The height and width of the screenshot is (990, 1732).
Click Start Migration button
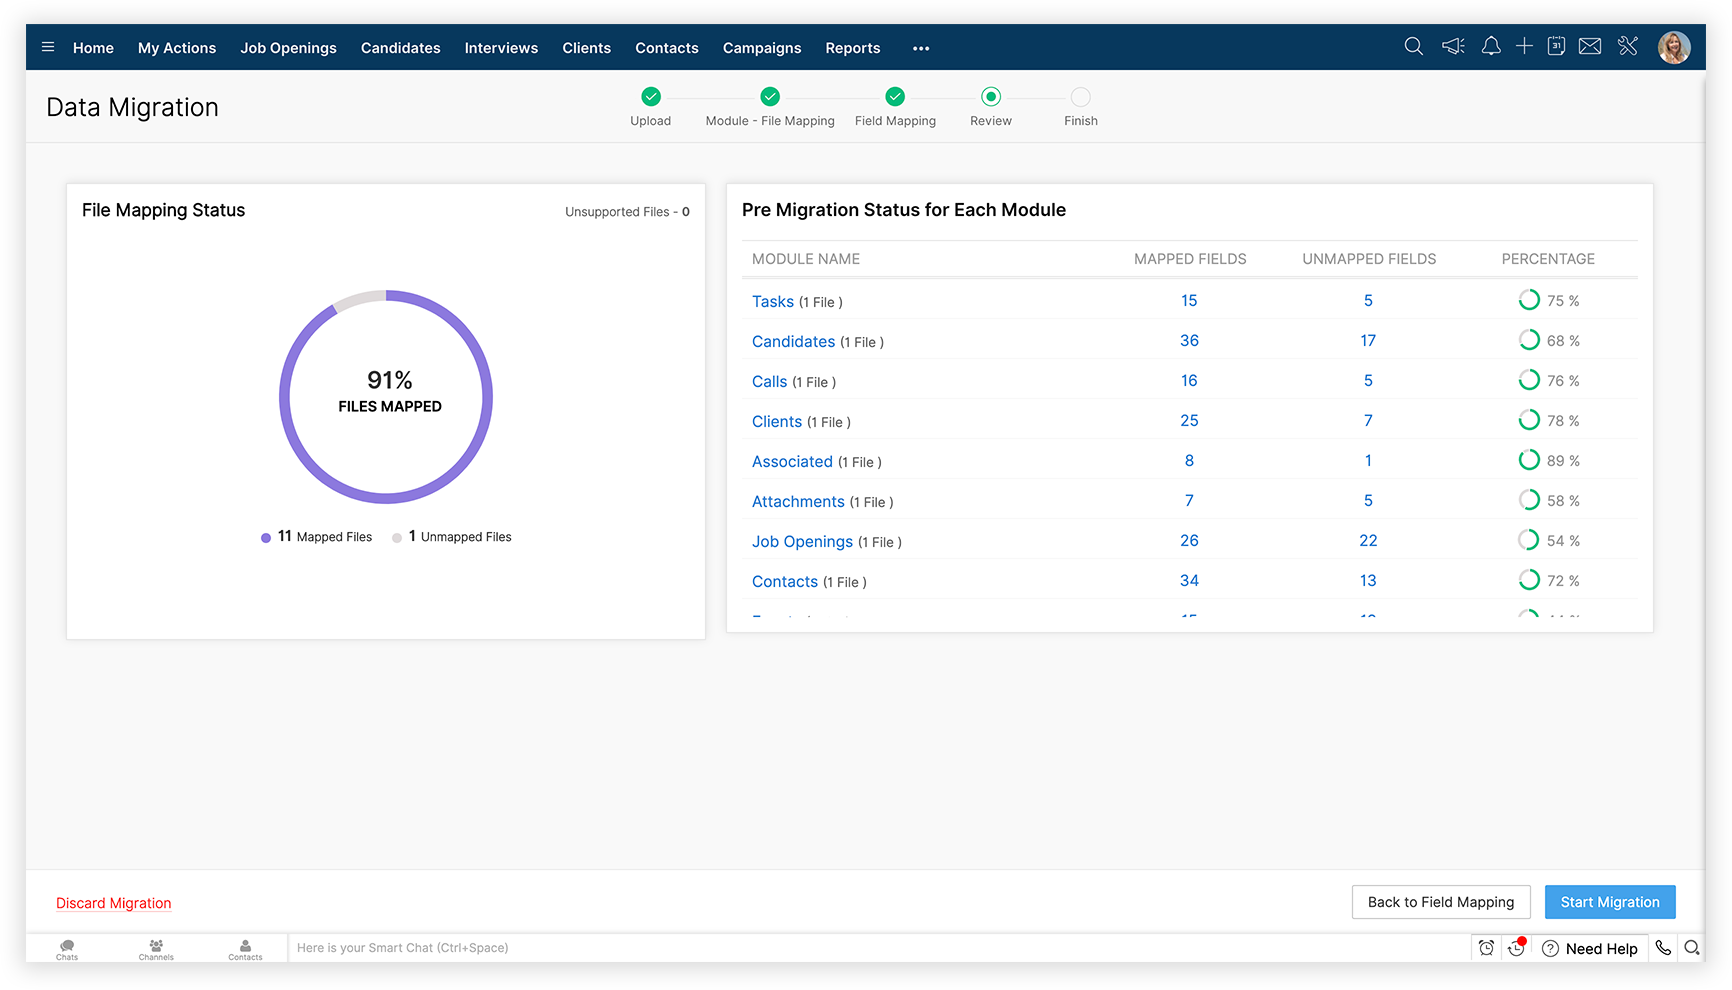click(x=1609, y=902)
